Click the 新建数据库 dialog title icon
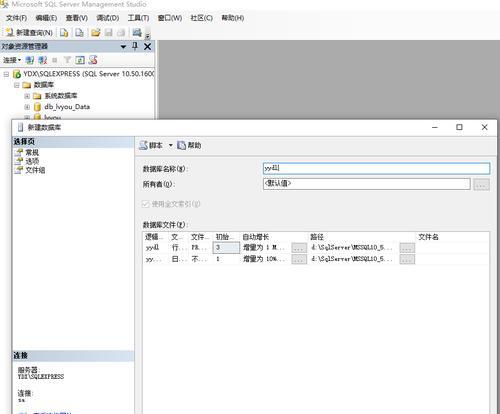 tap(20, 127)
